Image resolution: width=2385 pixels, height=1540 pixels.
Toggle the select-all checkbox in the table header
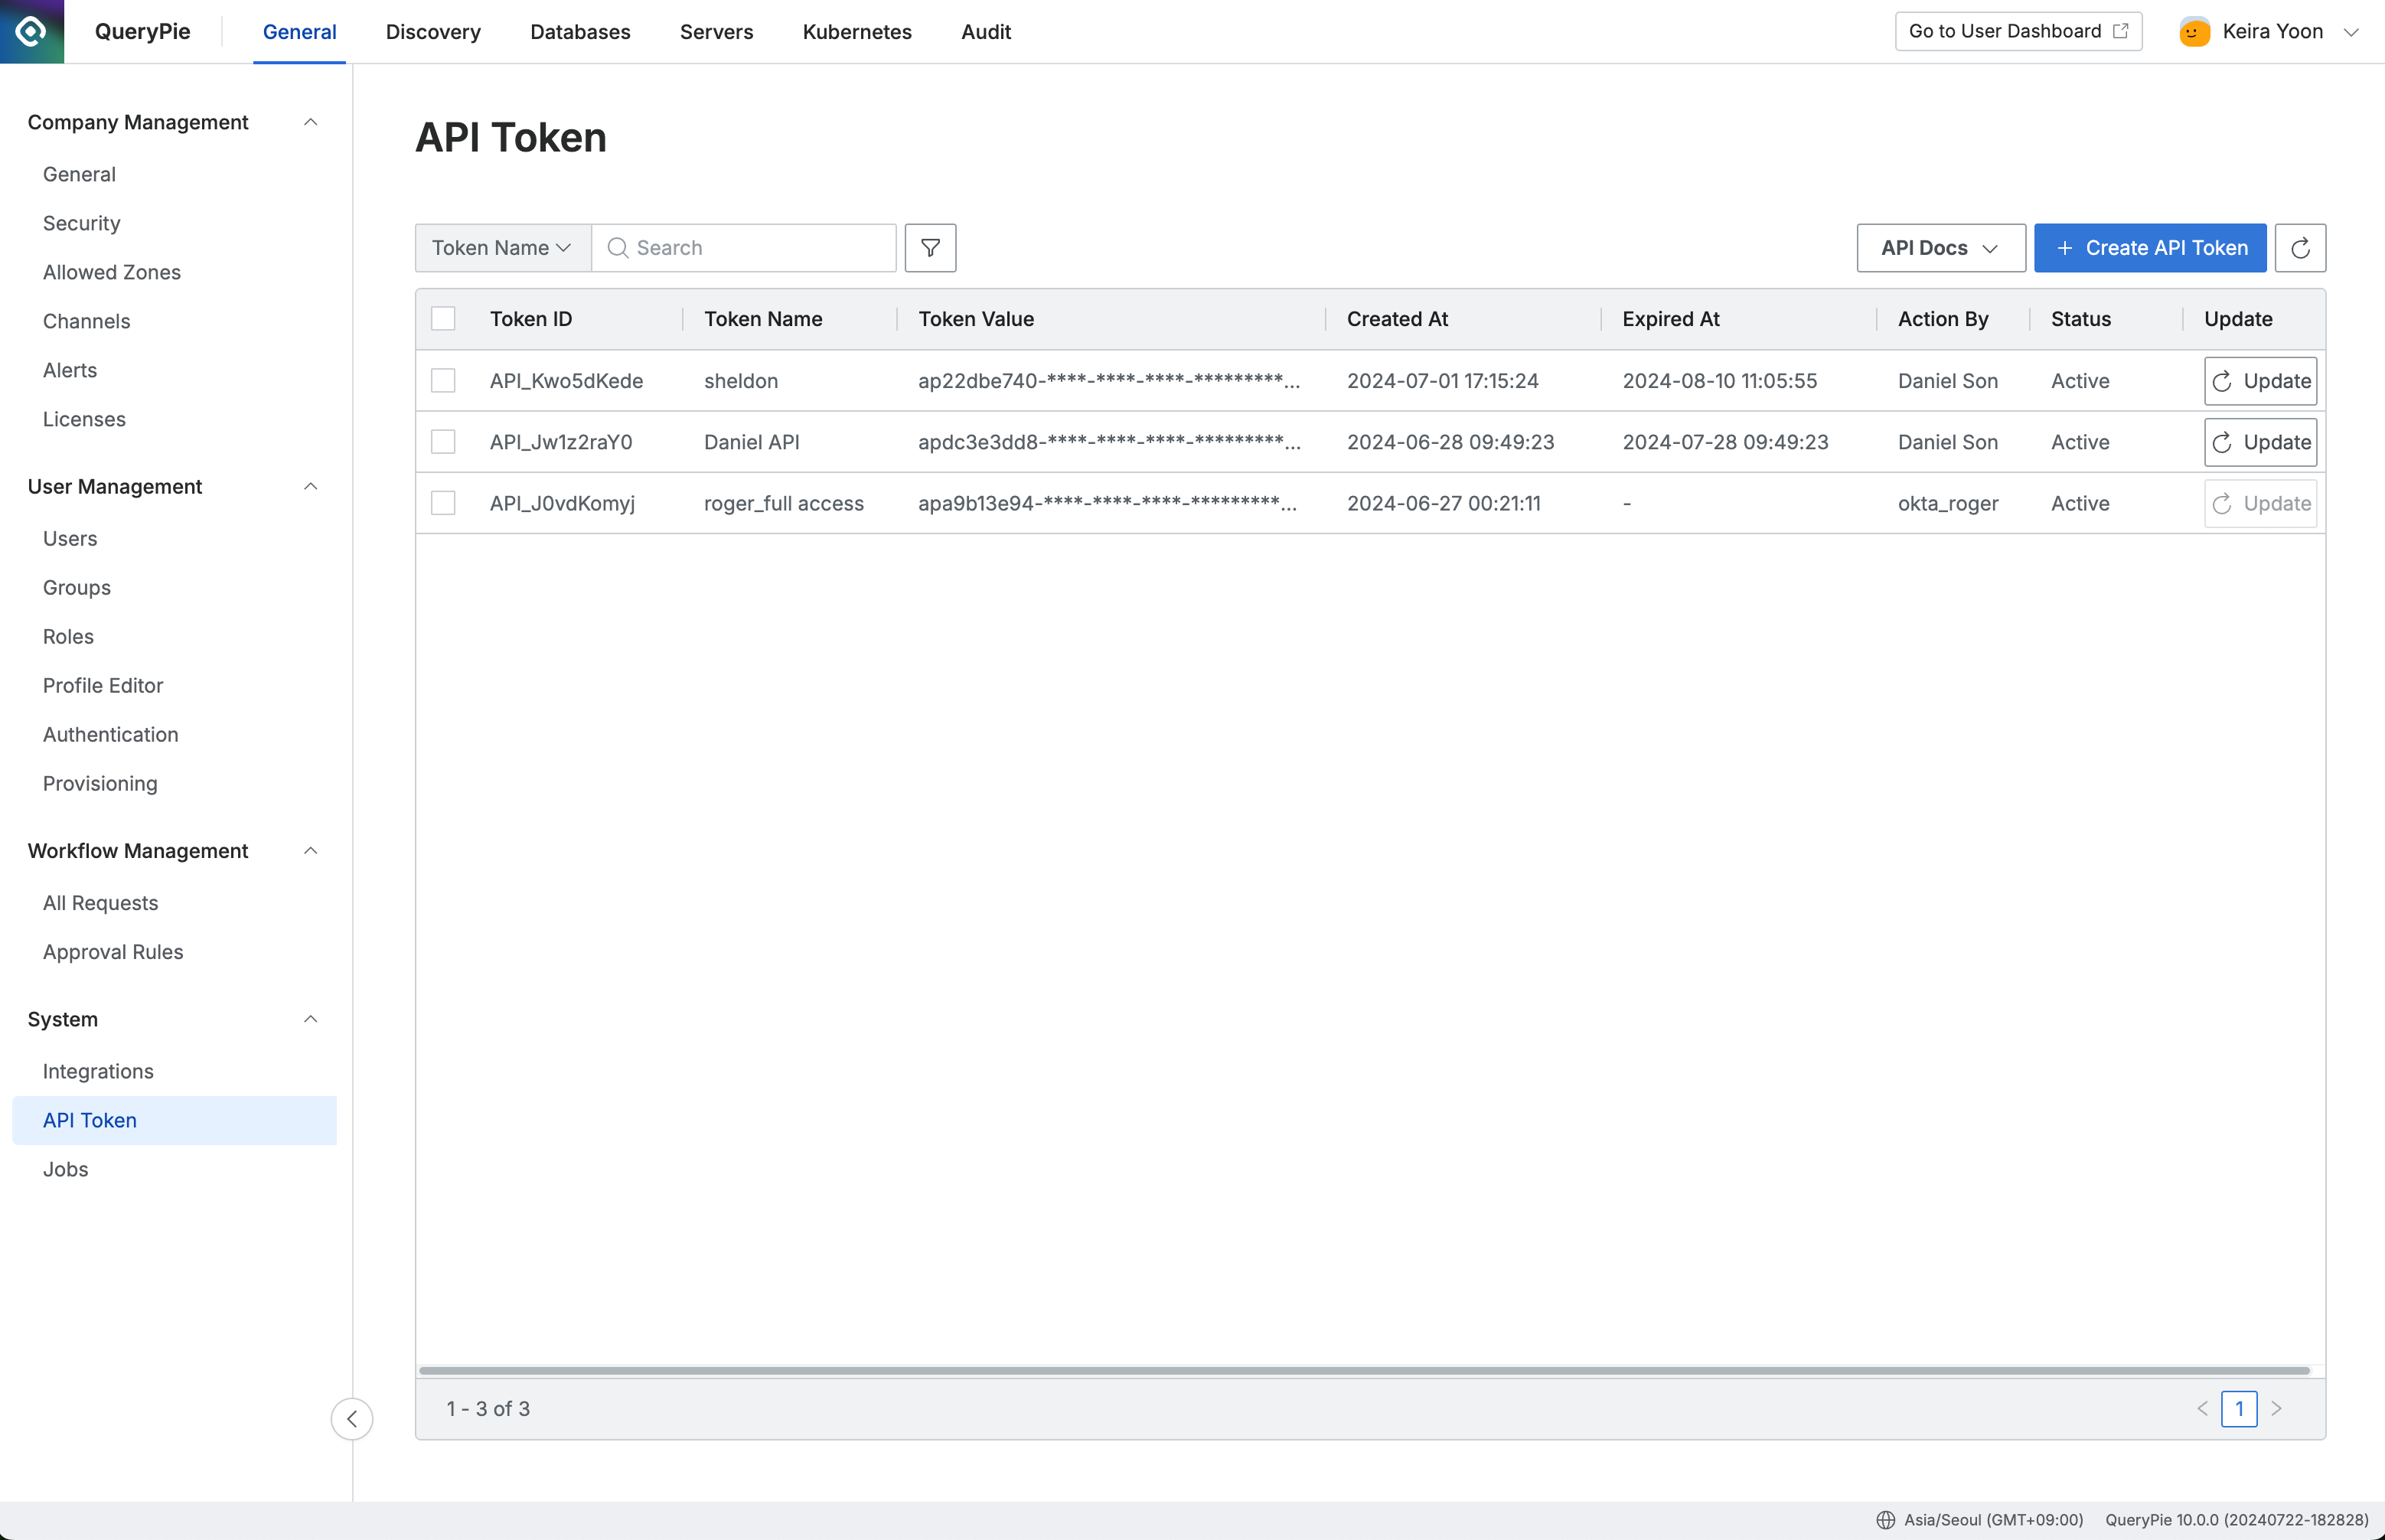pyautogui.click(x=443, y=318)
